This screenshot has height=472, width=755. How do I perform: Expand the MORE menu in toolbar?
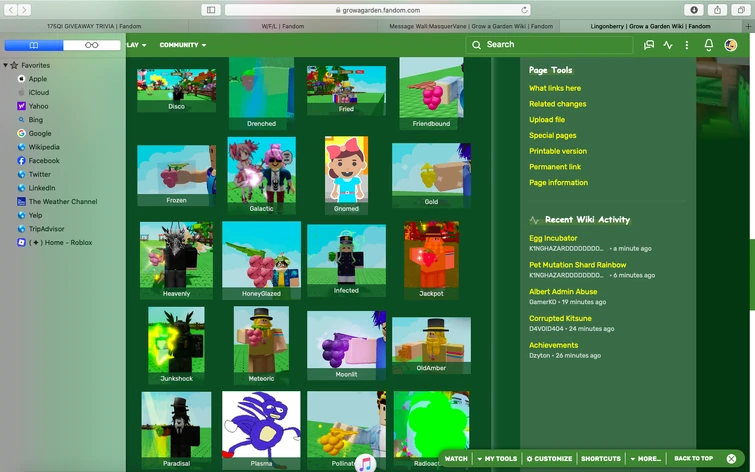pos(646,459)
